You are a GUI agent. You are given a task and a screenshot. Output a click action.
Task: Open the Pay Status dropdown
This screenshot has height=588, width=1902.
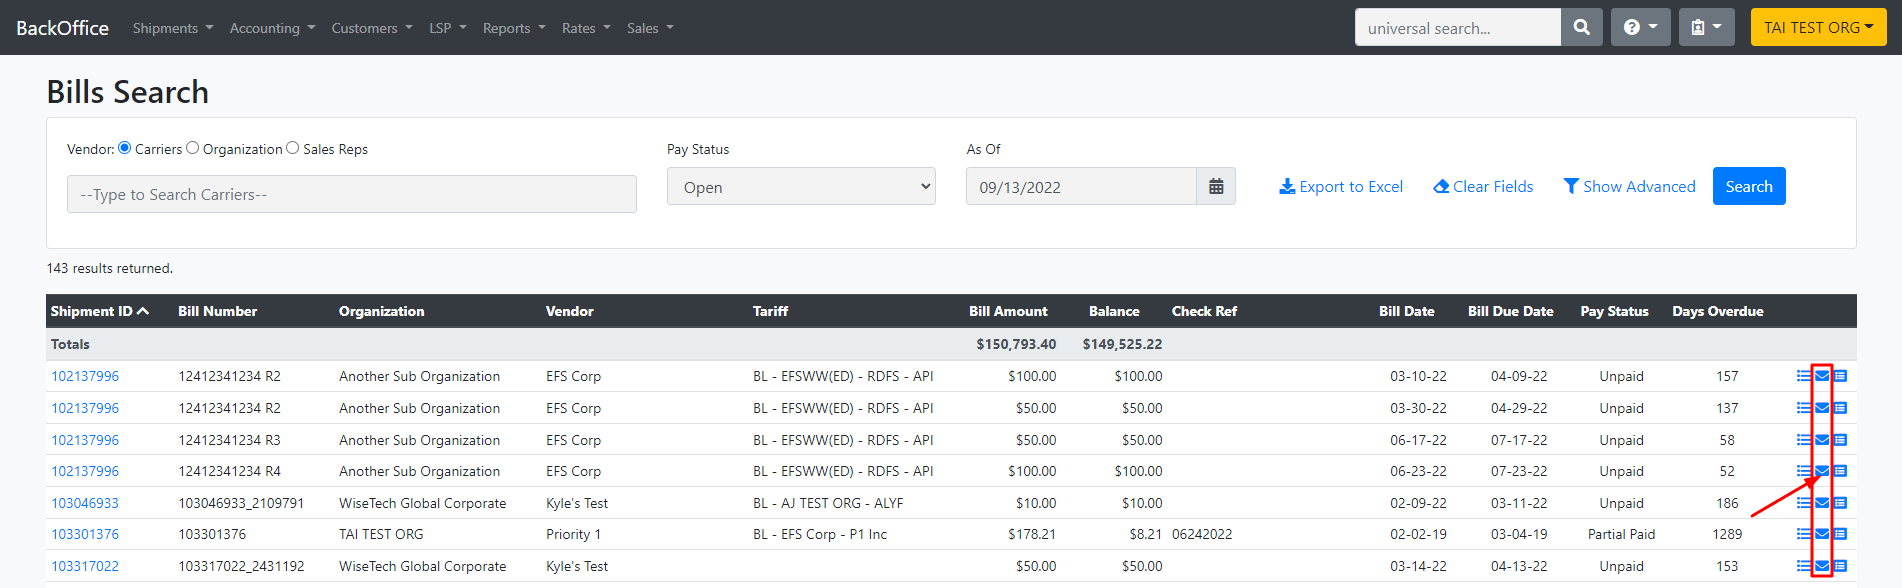801,187
